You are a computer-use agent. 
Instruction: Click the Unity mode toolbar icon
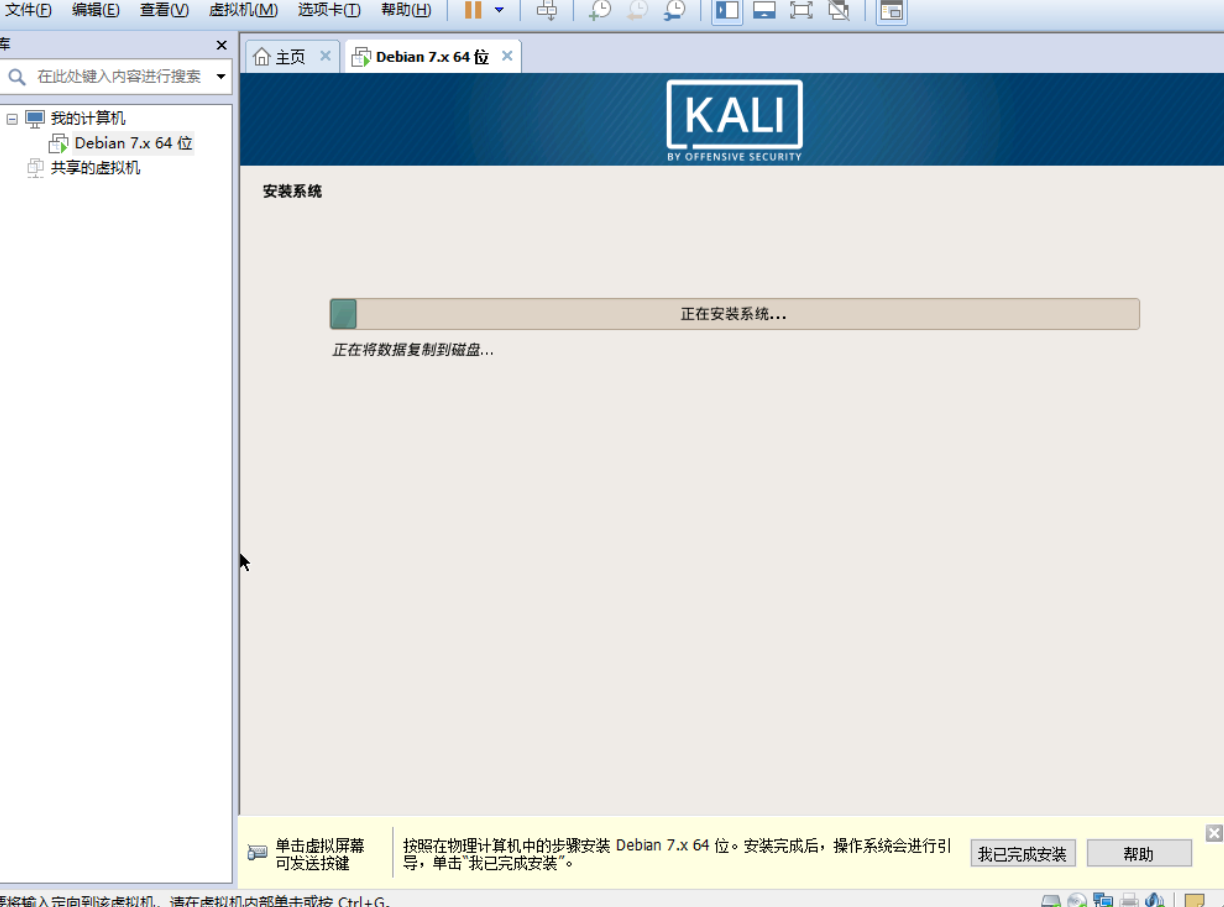839,11
